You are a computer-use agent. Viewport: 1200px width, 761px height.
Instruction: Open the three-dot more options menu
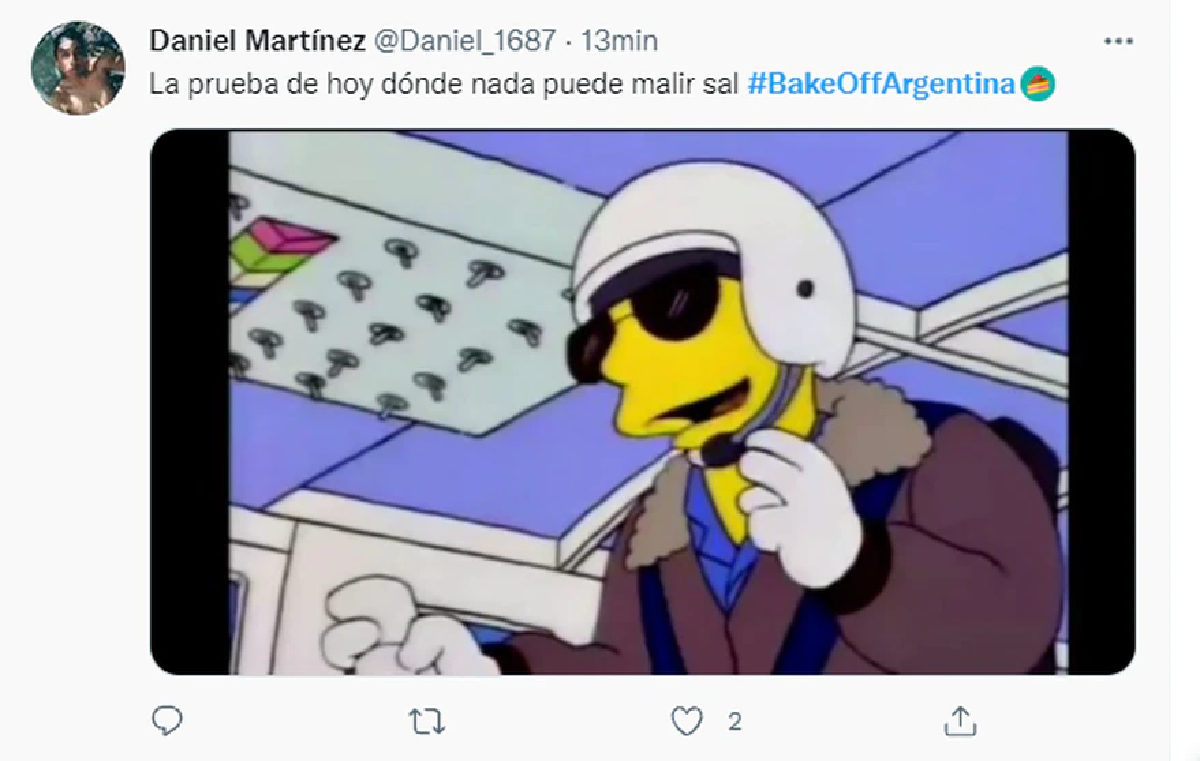(x=1117, y=41)
